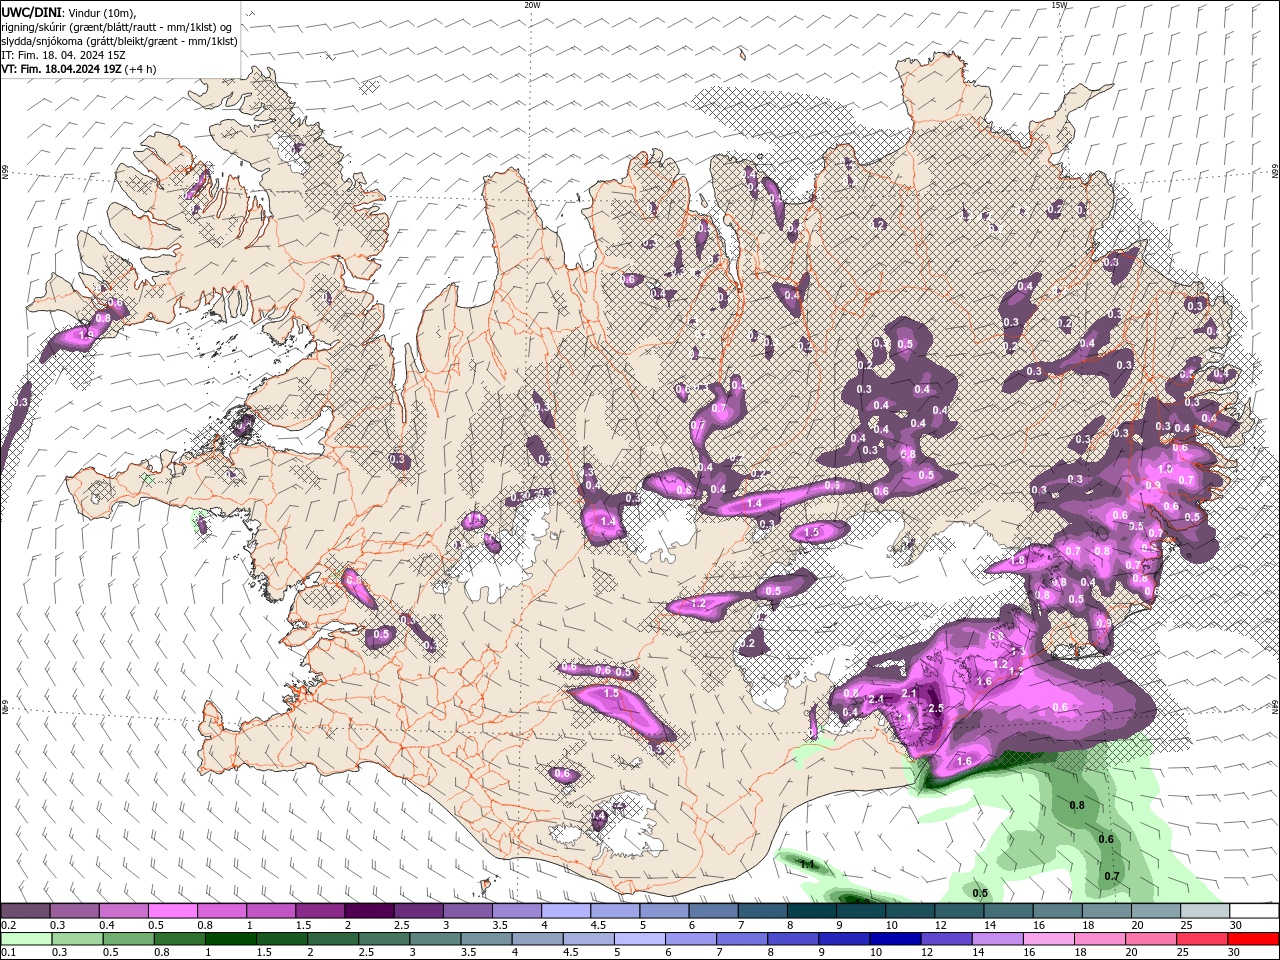This screenshot has height=960, width=1280.
Task: Pick the dull purple 0.2 snow swatch
Action: 25,911
